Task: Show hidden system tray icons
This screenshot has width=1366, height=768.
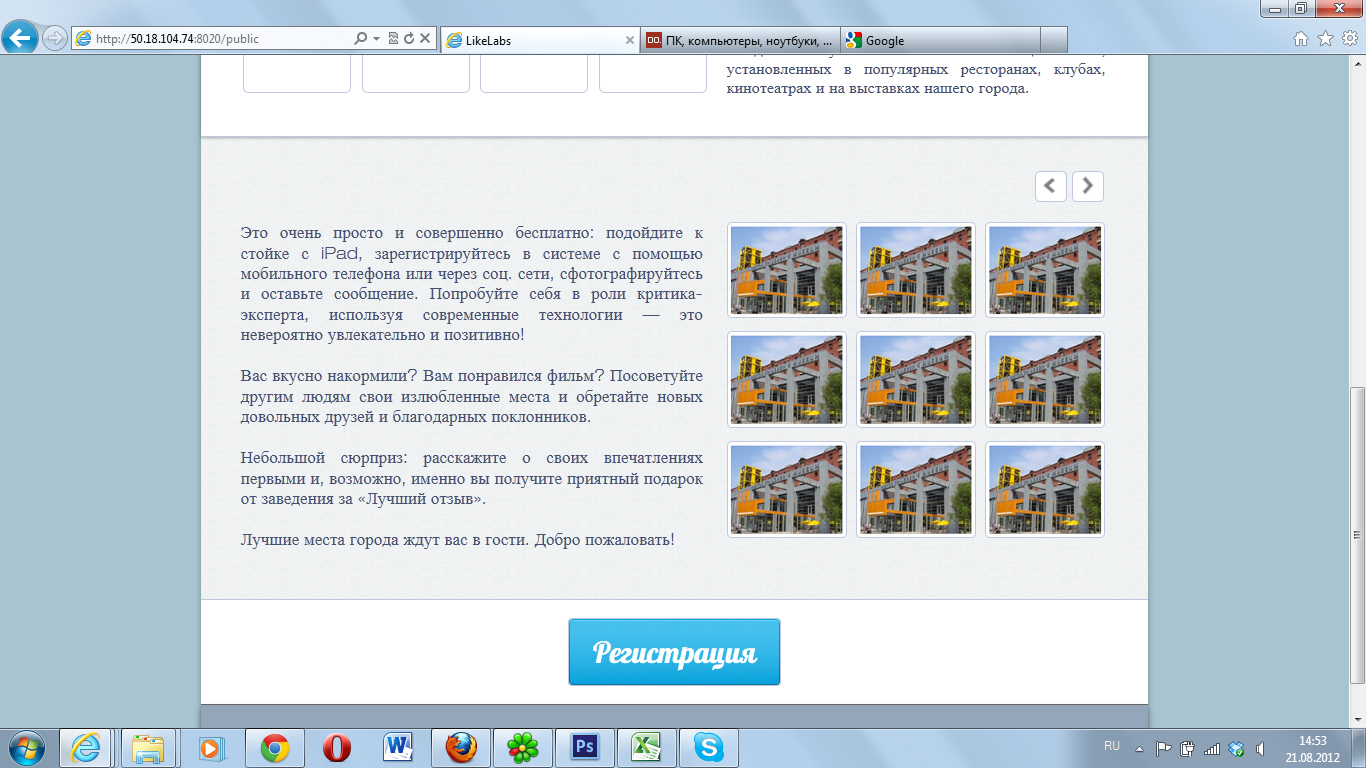Action: point(1139,748)
